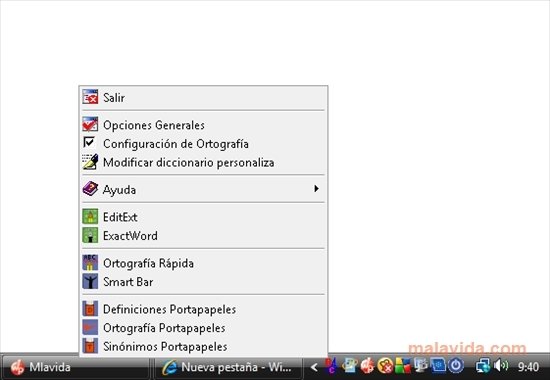Viewport: 550px width, 380px height.
Task: Click the orange tray icon with red X
Action: point(385,366)
